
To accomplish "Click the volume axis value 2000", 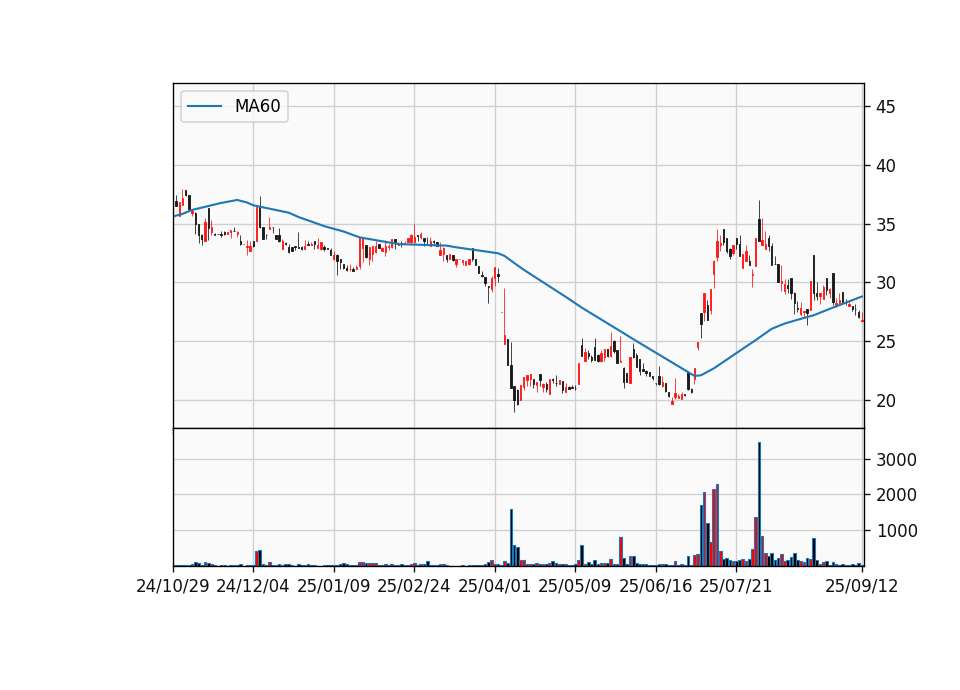I will pyautogui.click(x=896, y=495).
